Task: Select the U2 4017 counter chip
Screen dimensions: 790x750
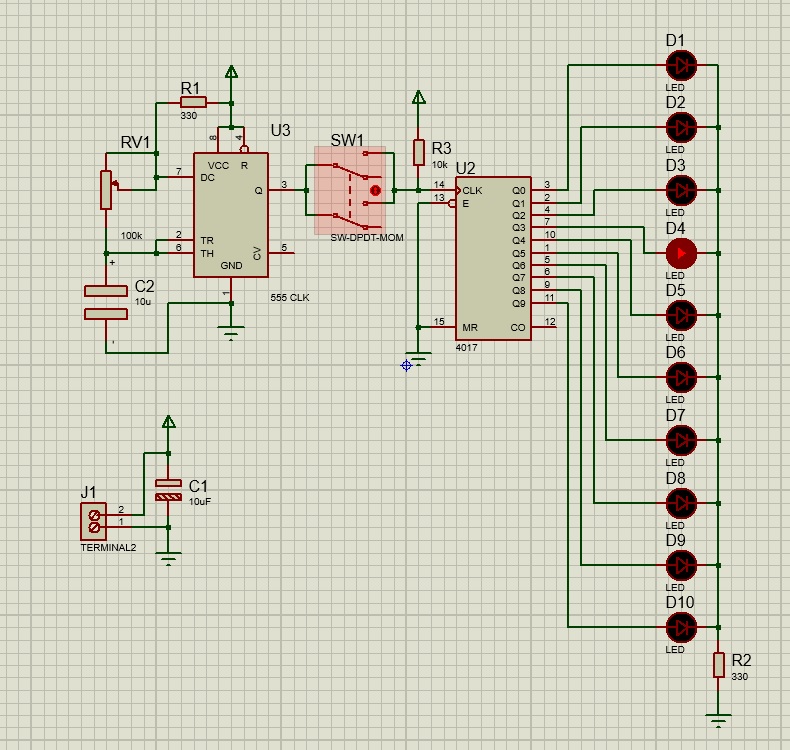Action: tap(493, 258)
